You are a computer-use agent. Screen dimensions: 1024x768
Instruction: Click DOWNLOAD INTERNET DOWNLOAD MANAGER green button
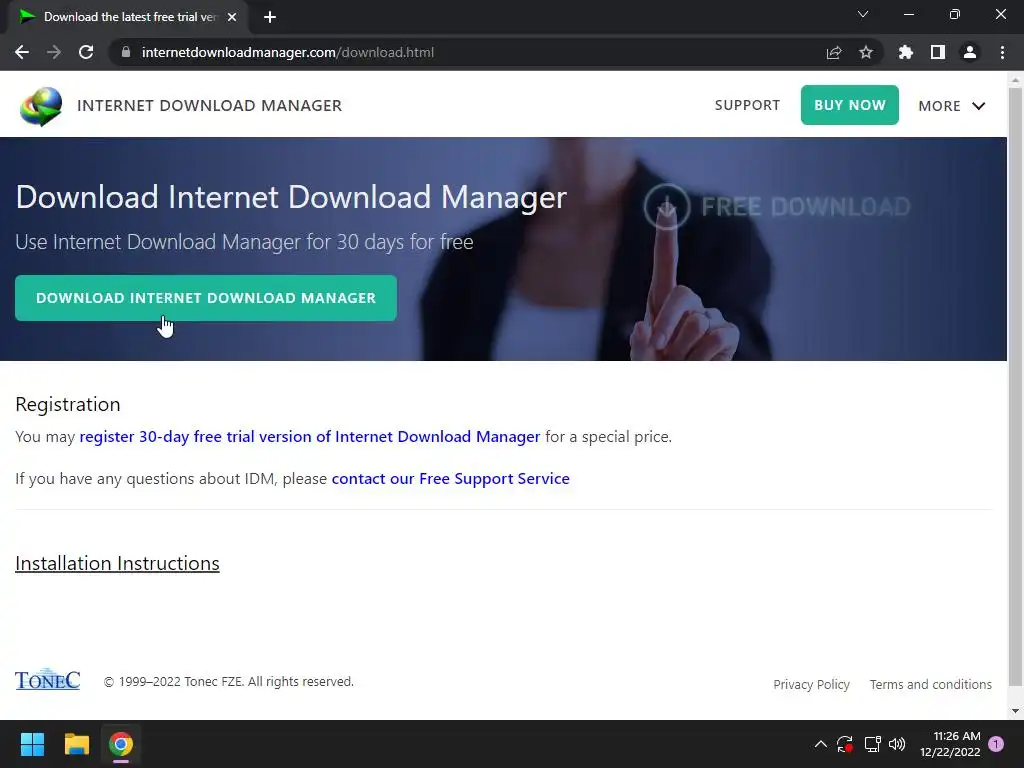tap(206, 298)
